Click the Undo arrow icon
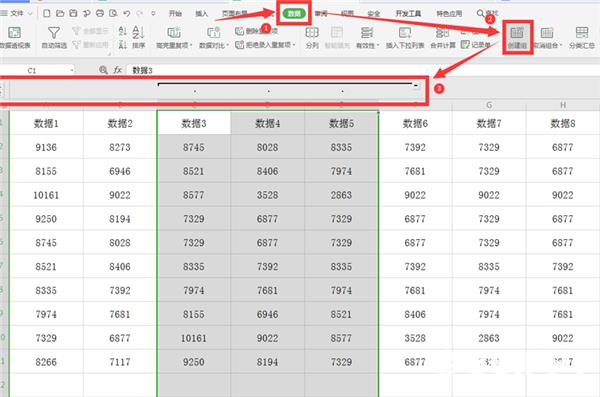 [x=127, y=14]
